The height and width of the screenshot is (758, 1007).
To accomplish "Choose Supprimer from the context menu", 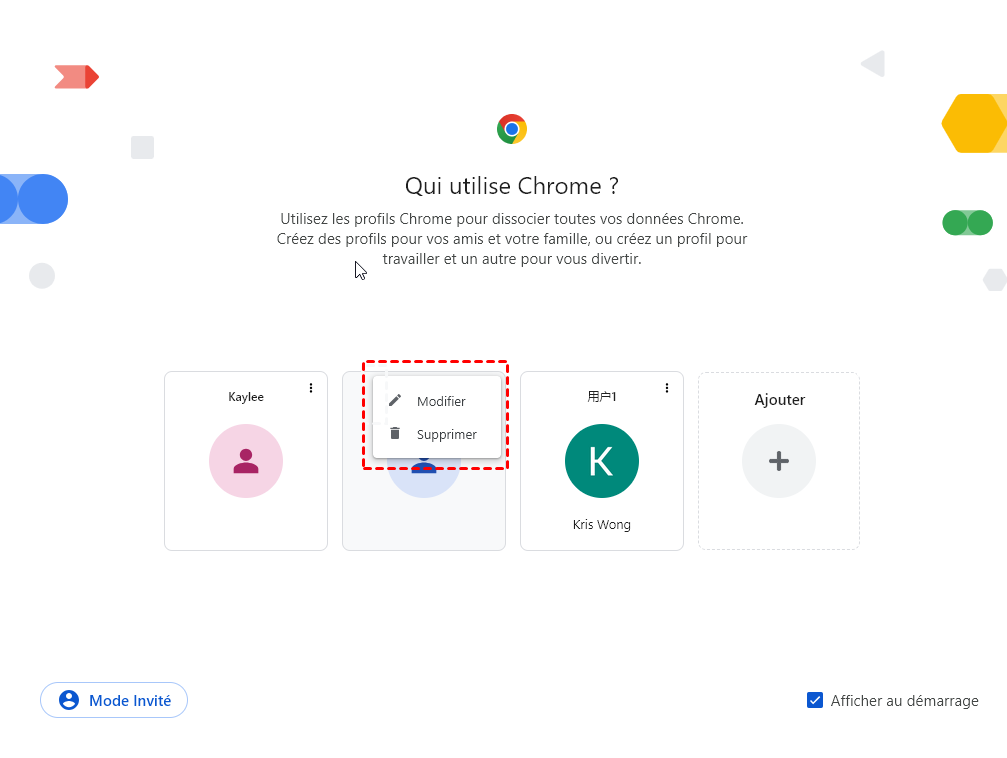I will (x=446, y=434).
